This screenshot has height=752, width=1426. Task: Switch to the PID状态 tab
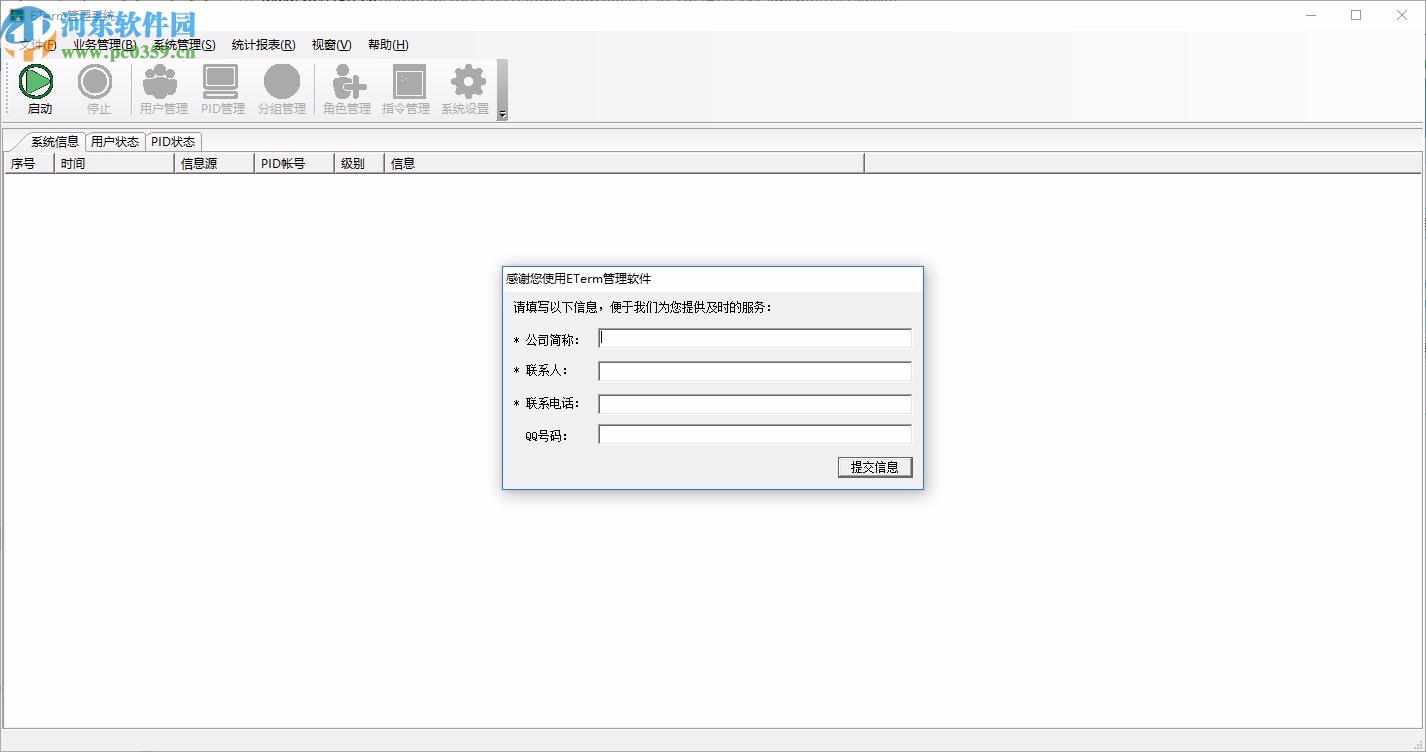(x=174, y=141)
